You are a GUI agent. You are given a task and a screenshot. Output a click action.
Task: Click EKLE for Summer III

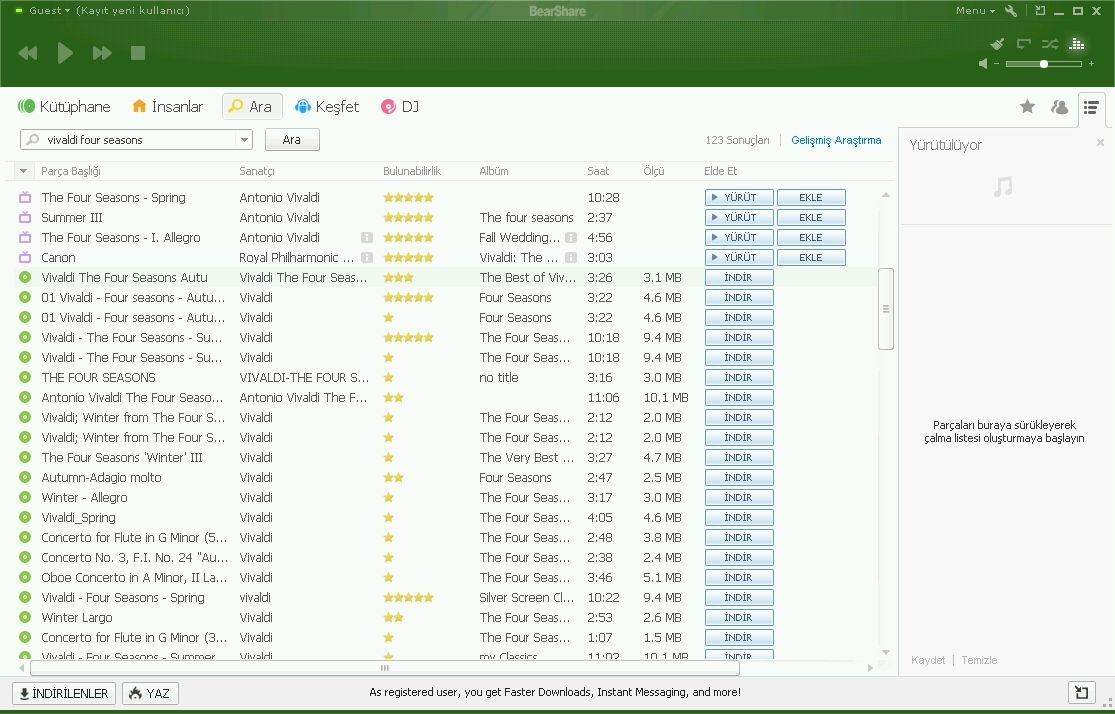click(x=811, y=218)
